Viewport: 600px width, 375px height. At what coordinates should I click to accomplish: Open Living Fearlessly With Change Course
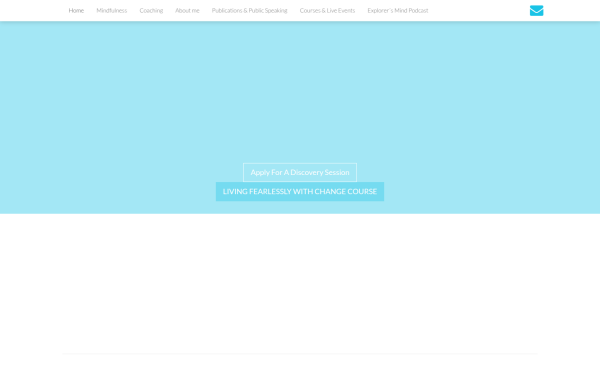click(300, 192)
